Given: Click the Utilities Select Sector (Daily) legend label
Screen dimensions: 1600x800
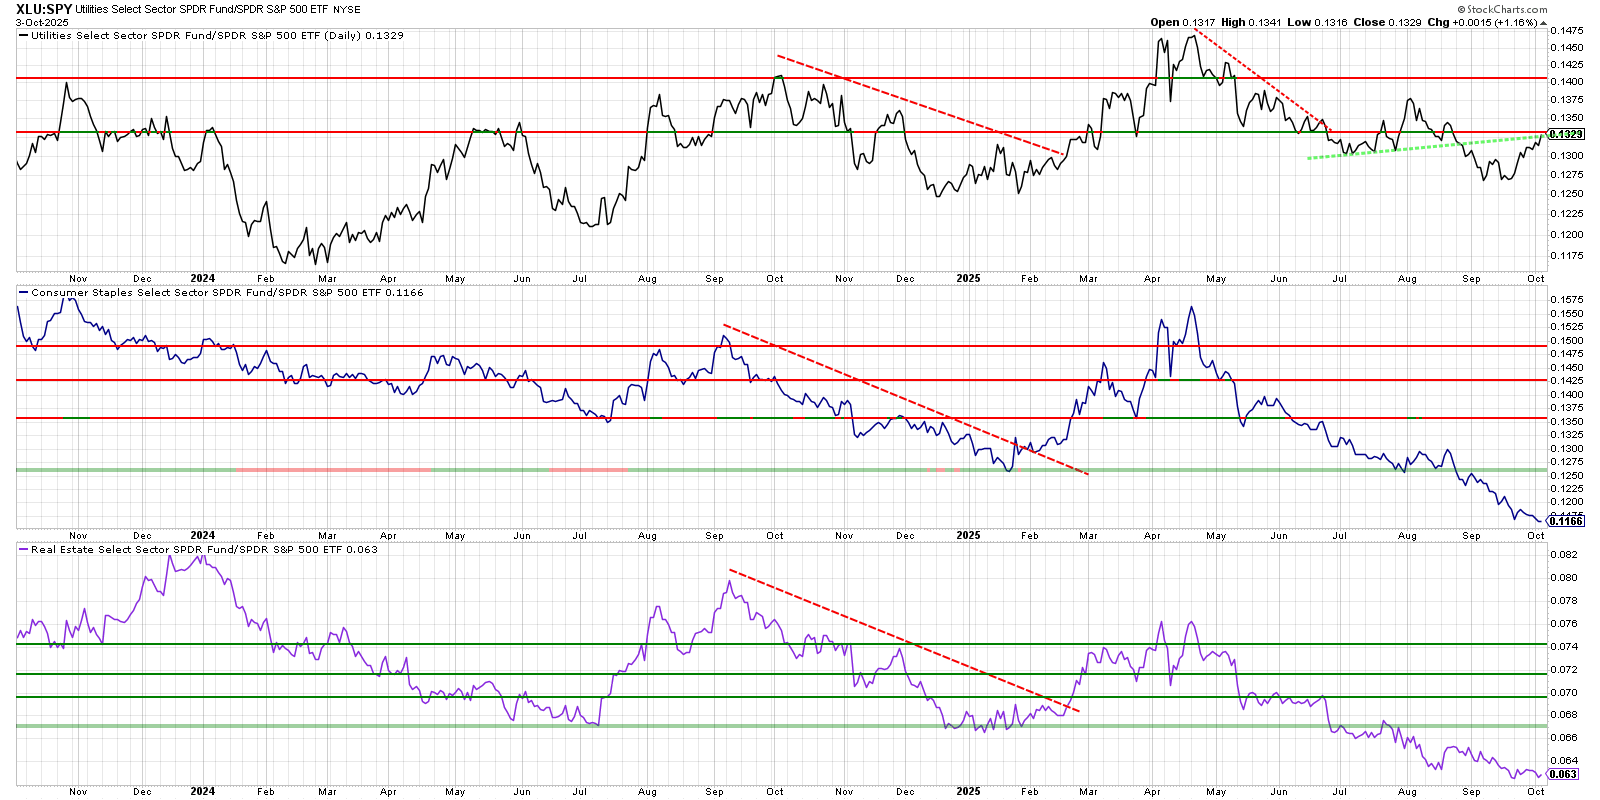Looking at the screenshot, I should (x=217, y=35).
